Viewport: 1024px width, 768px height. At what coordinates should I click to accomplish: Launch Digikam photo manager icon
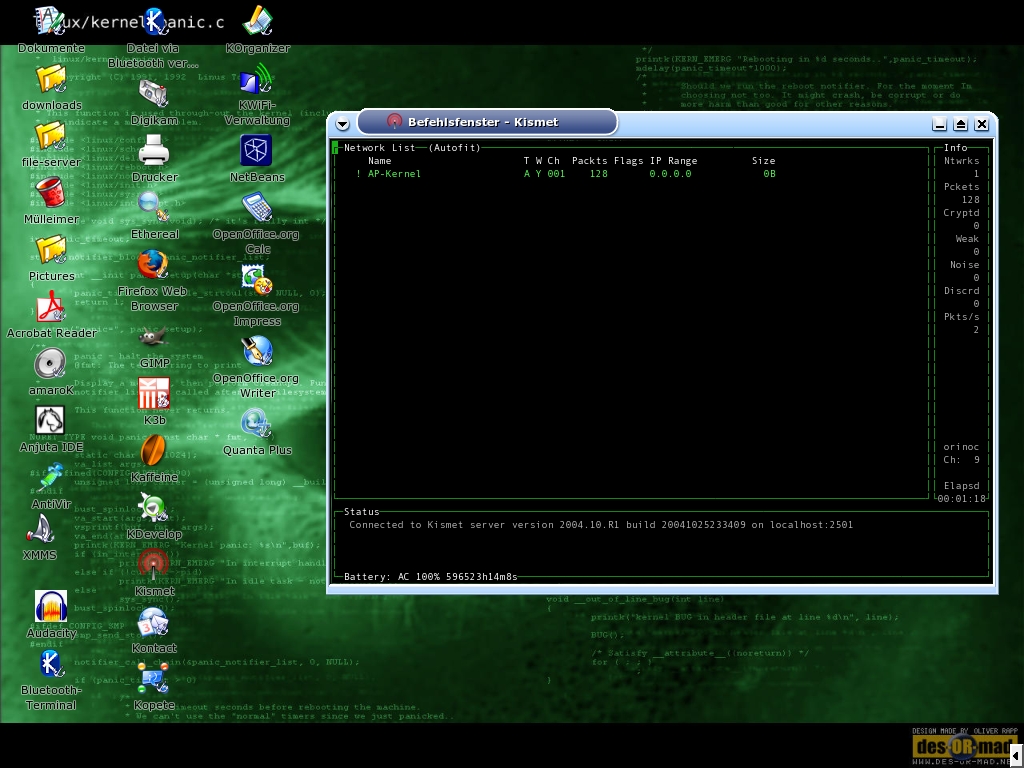154,93
